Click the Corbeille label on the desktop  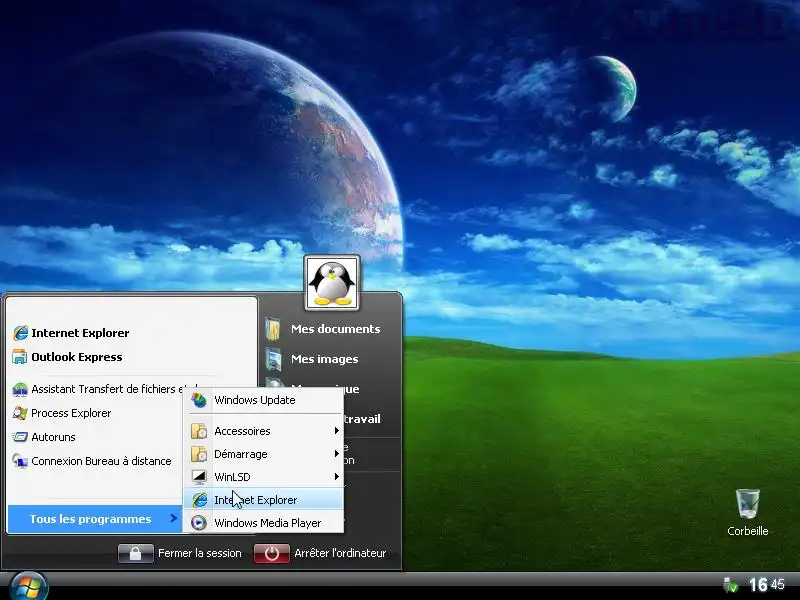point(747,531)
